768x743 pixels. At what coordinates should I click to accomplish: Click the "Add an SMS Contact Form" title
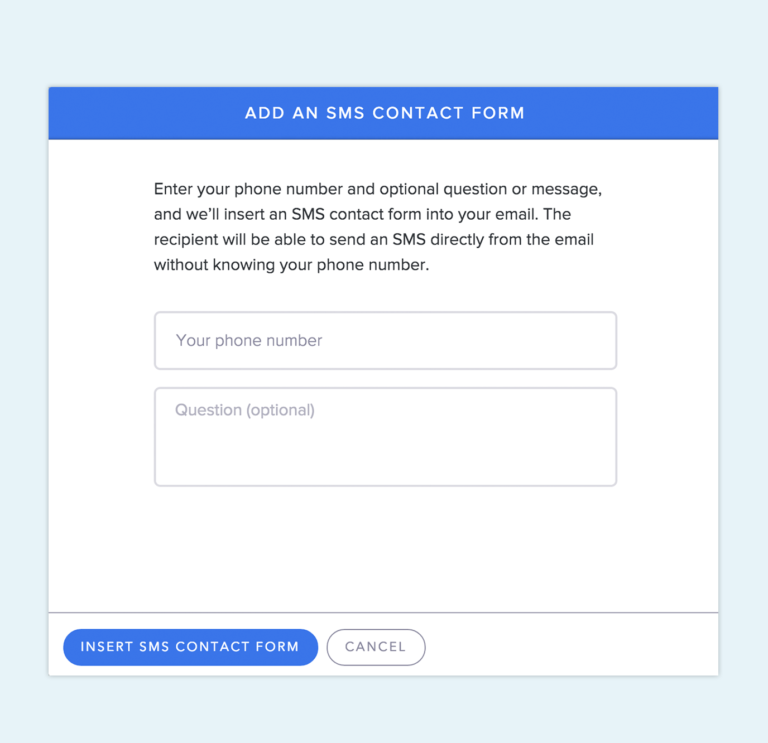click(384, 113)
